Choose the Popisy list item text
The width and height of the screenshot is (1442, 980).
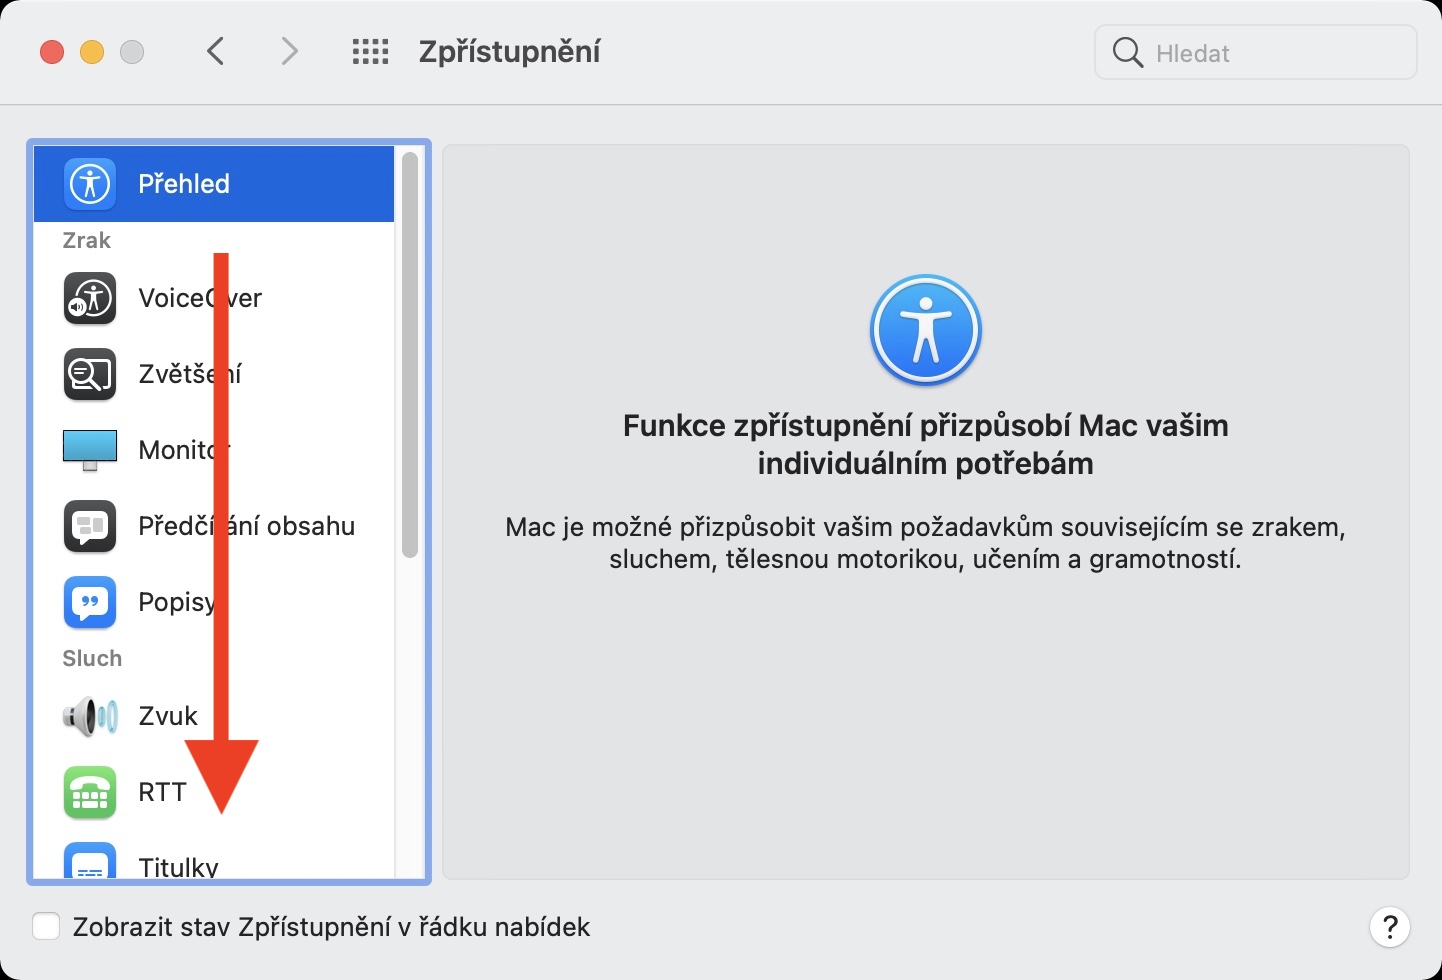[x=177, y=602]
